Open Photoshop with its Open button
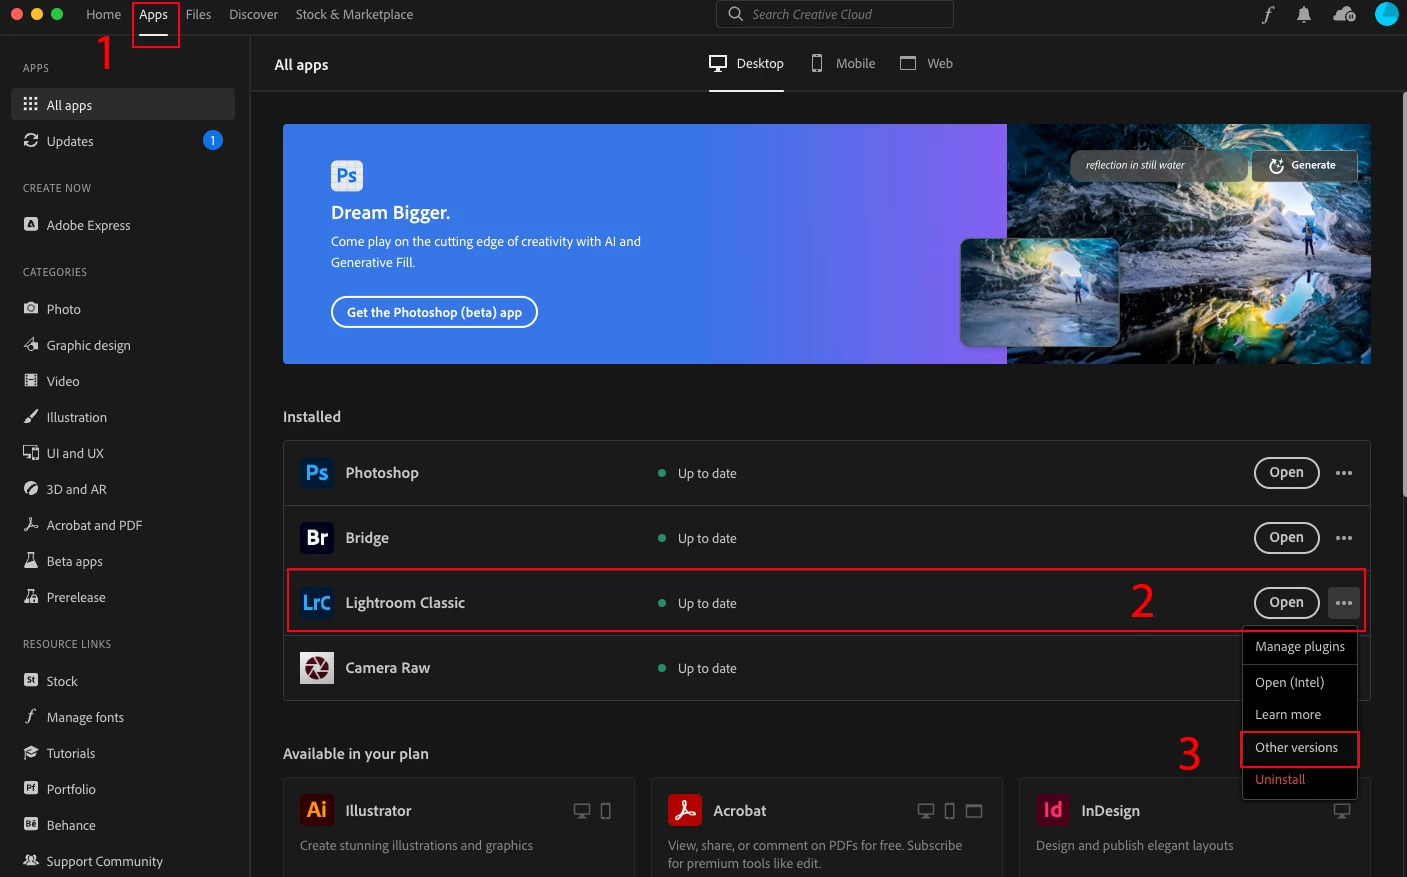This screenshot has width=1407, height=877. coord(1286,473)
